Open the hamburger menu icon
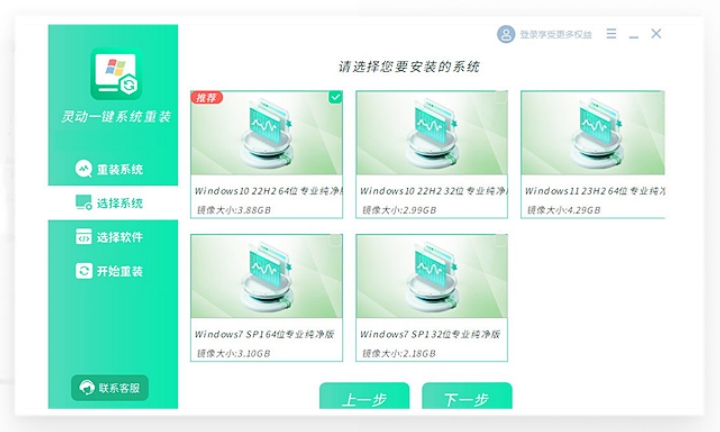Viewport: 720px width, 432px height. tap(611, 34)
